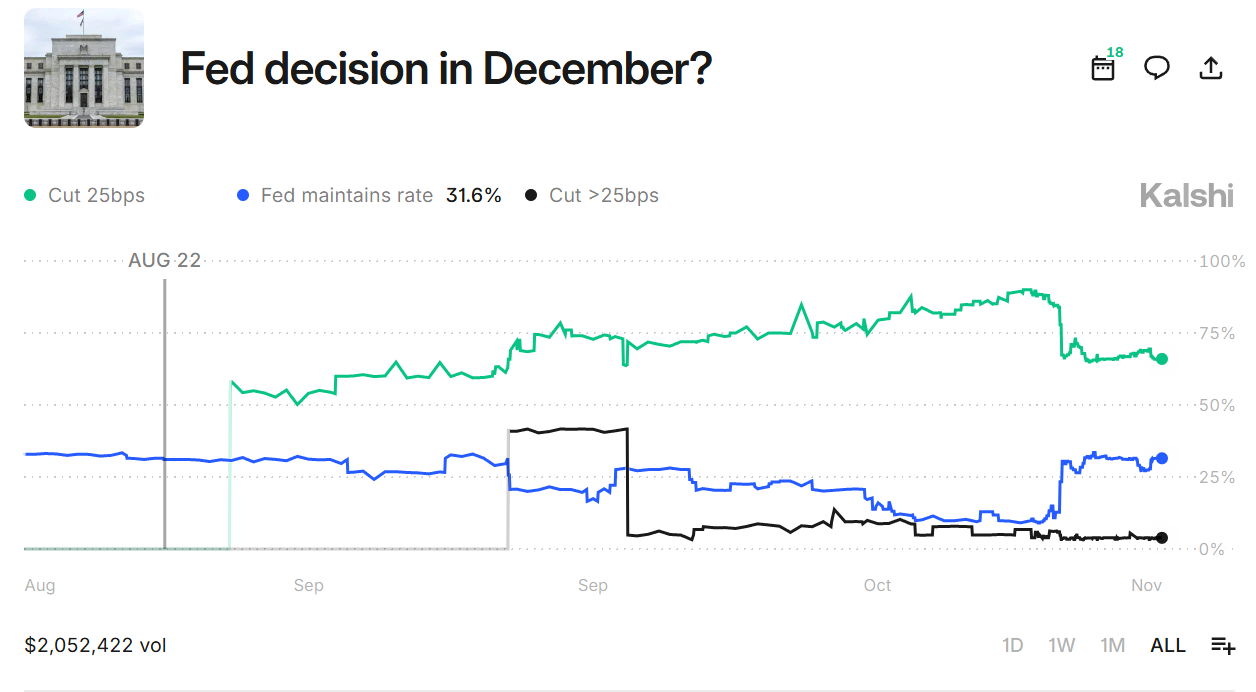Click the blue endpoint dot on chart

(x=1162, y=458)
